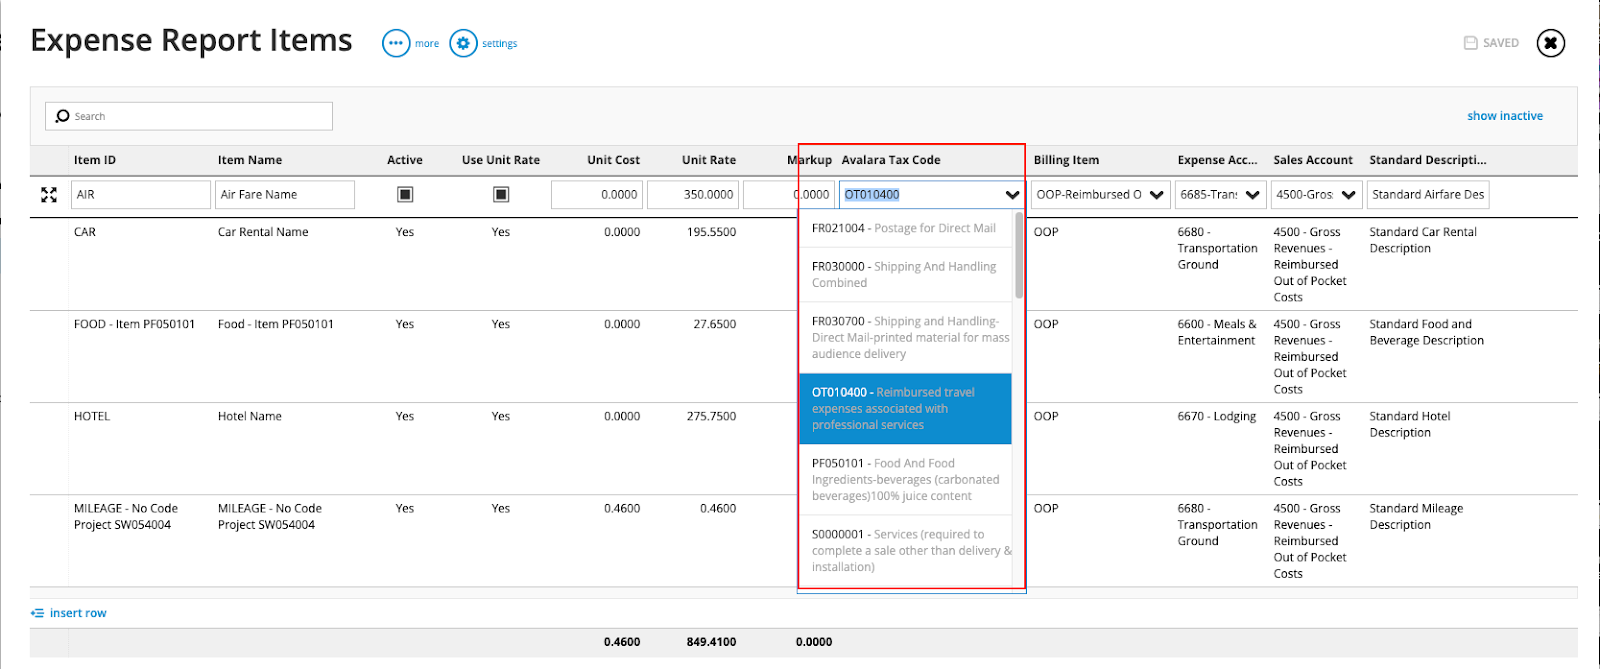Toggle Use Unit Rate checkbox for AIR
This screenshot has height=669, width=1600.
[x=501, y=194]
